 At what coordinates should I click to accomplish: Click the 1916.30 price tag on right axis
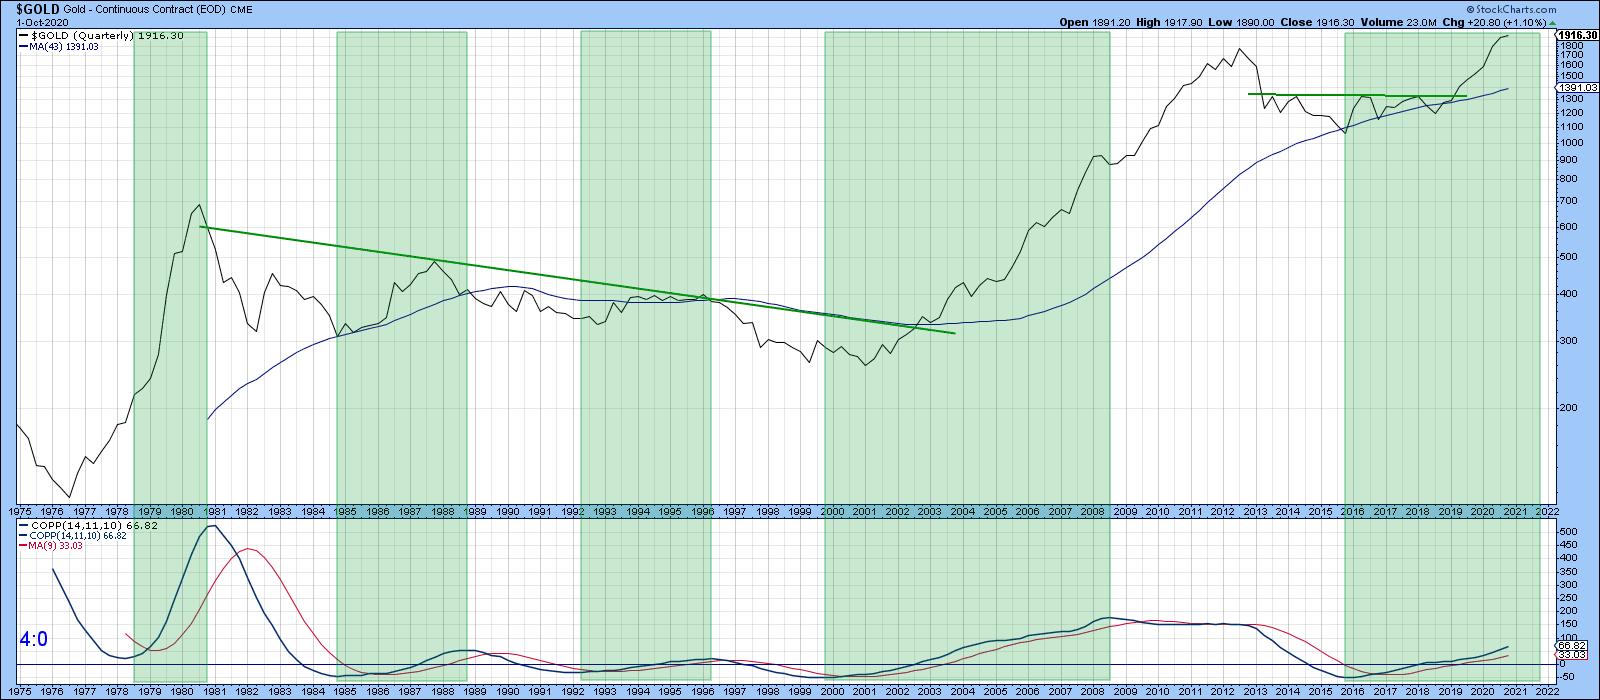1577,35
